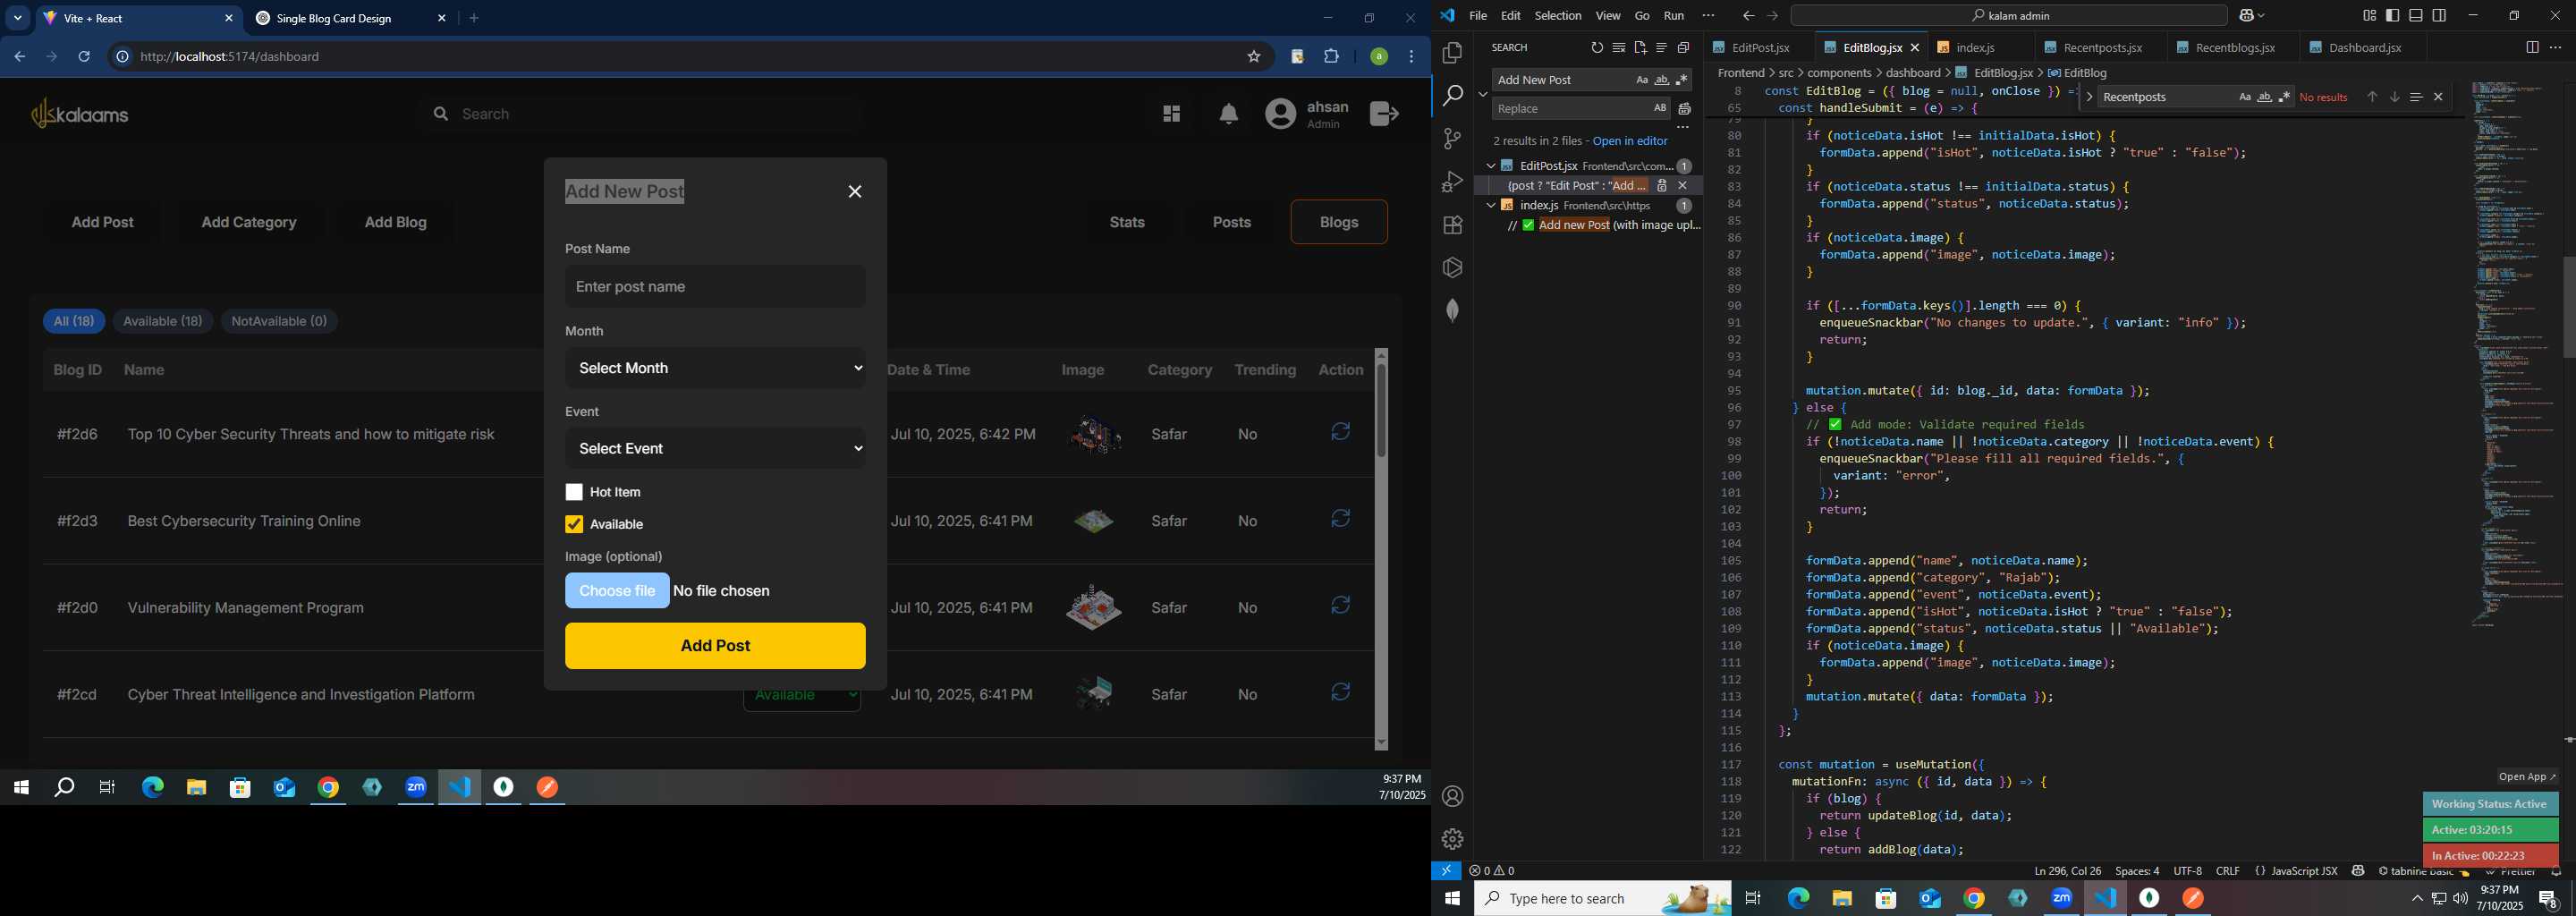Close the editor find widget
2576x916 pixels.
[2438, 97]
